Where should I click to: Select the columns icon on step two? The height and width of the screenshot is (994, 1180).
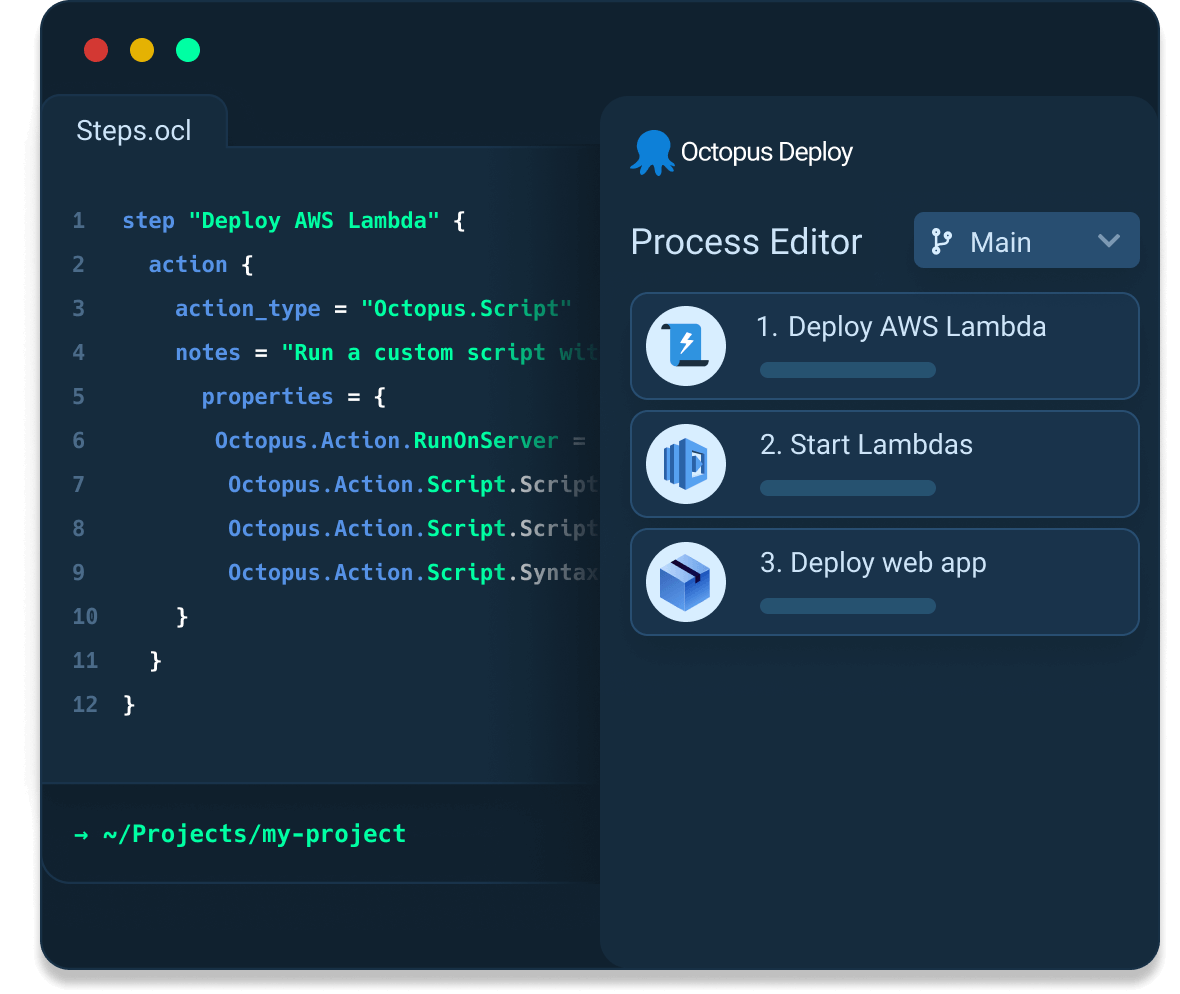click(x=685, y=463)
